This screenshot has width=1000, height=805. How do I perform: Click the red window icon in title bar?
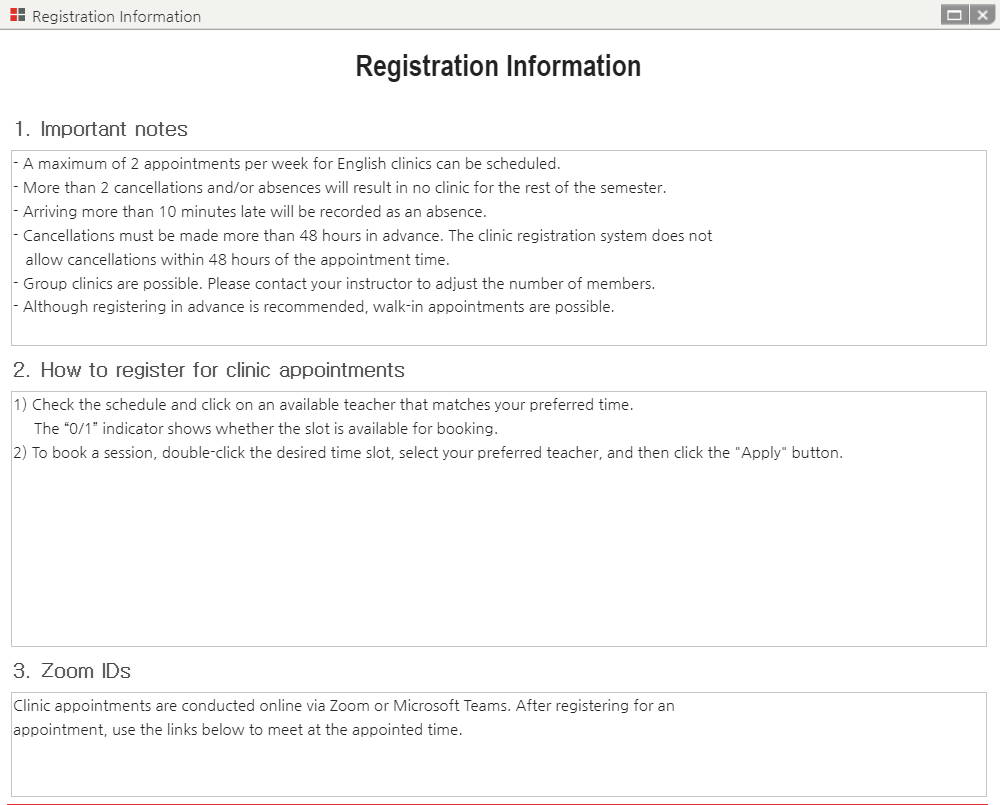17,15
